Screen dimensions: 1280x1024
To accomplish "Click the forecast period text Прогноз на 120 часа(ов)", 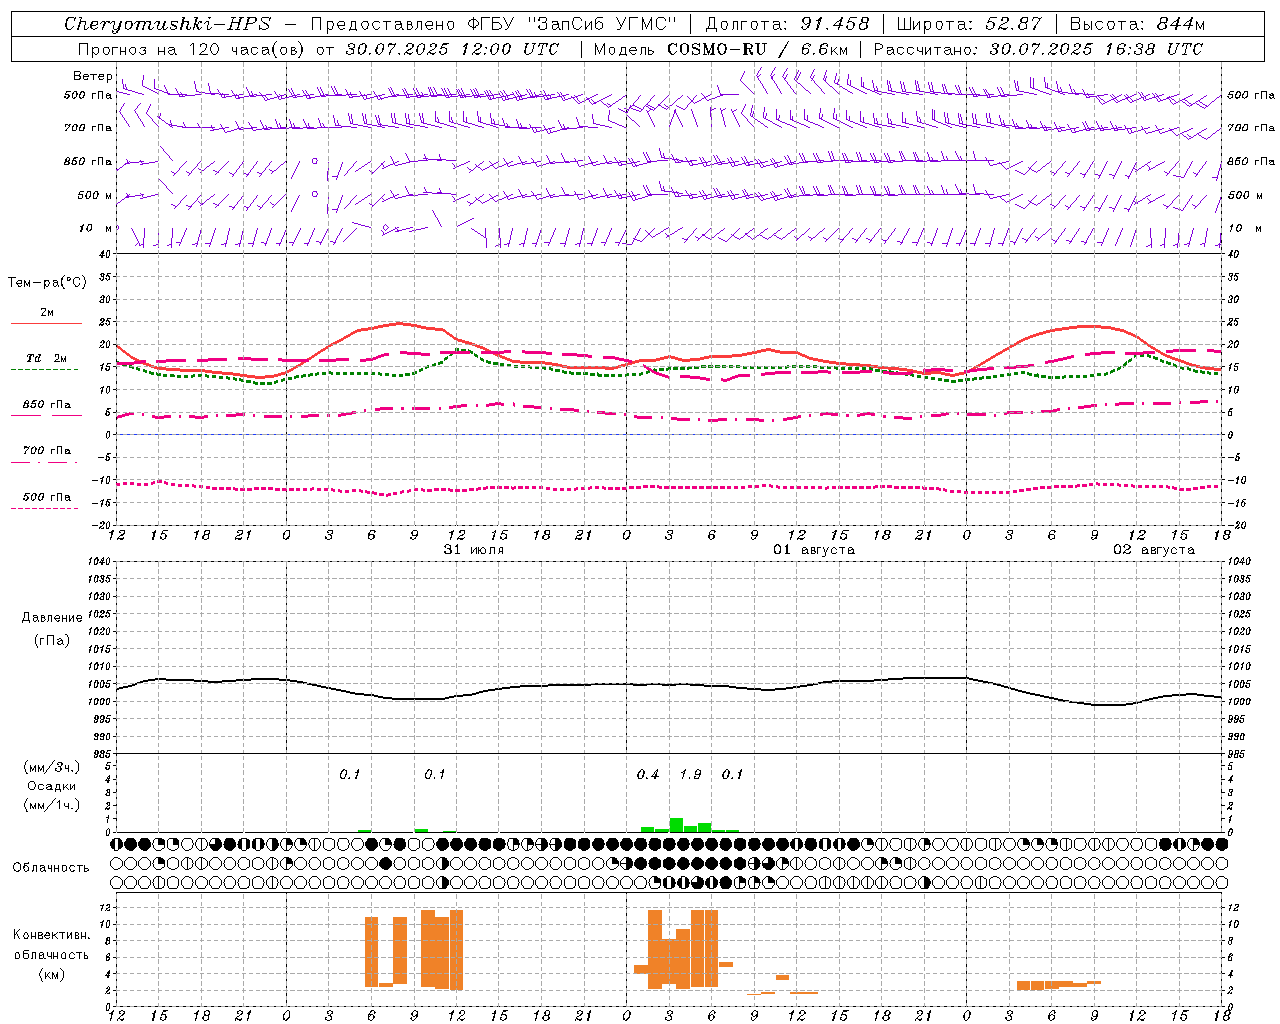I will point(192,49).
